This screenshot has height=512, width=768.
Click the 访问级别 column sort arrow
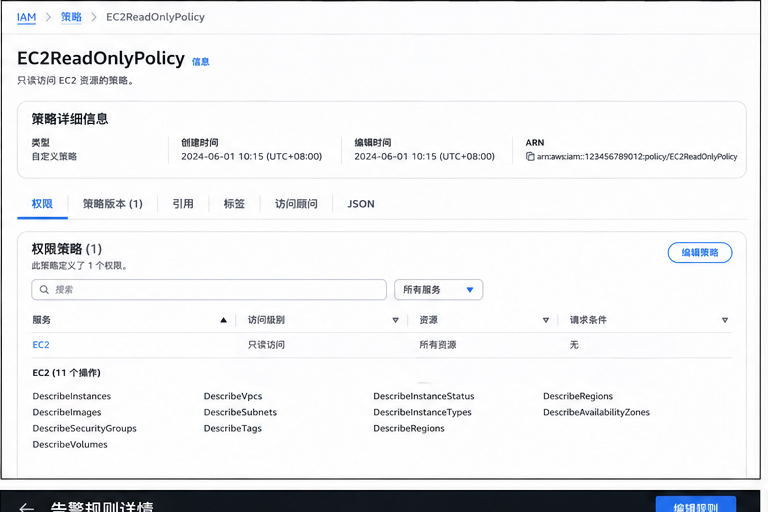coord(395,320)
